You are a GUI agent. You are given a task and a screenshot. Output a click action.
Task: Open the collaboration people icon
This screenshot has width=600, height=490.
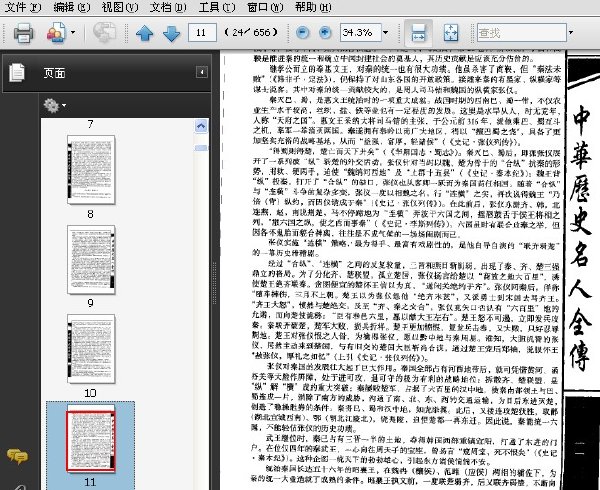pos(57,33)
